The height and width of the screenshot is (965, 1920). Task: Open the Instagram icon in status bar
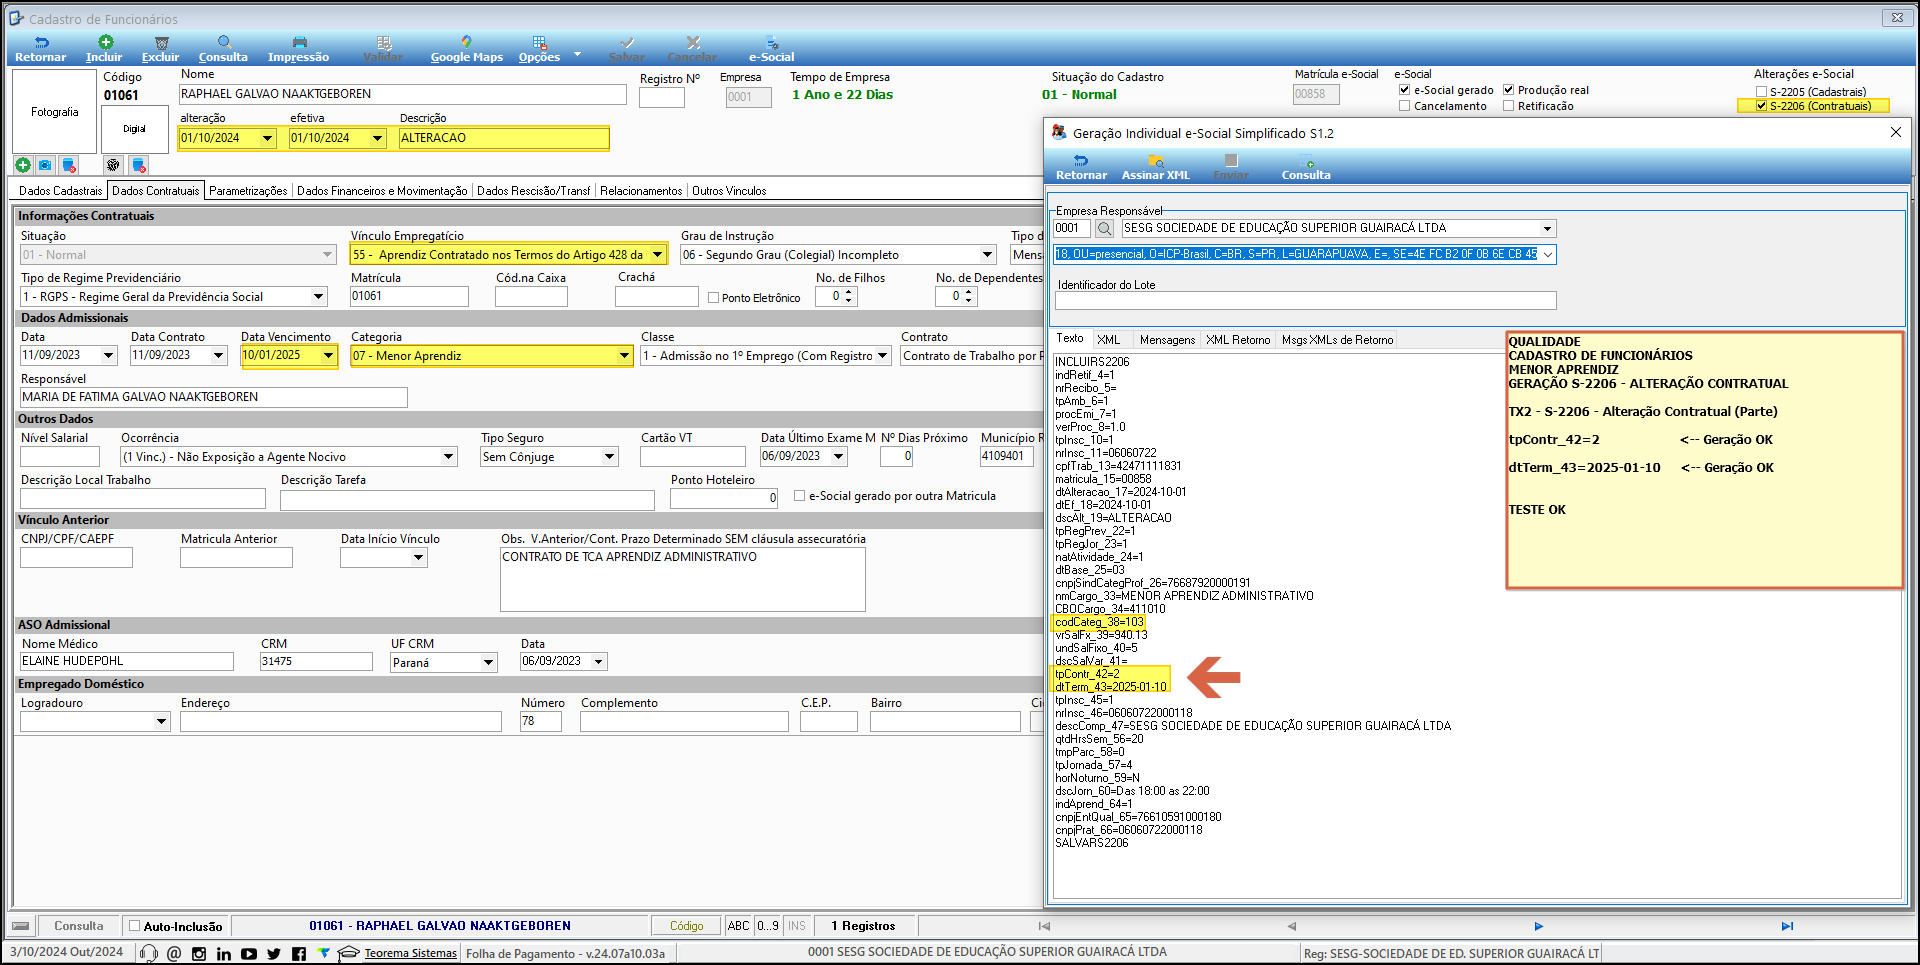199,954
